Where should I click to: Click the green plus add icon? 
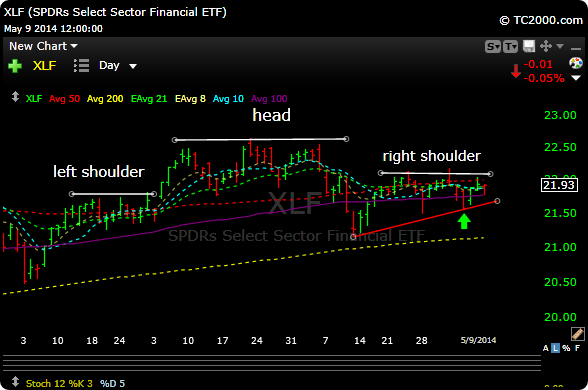pyautogui.click(x=15, y=66)
